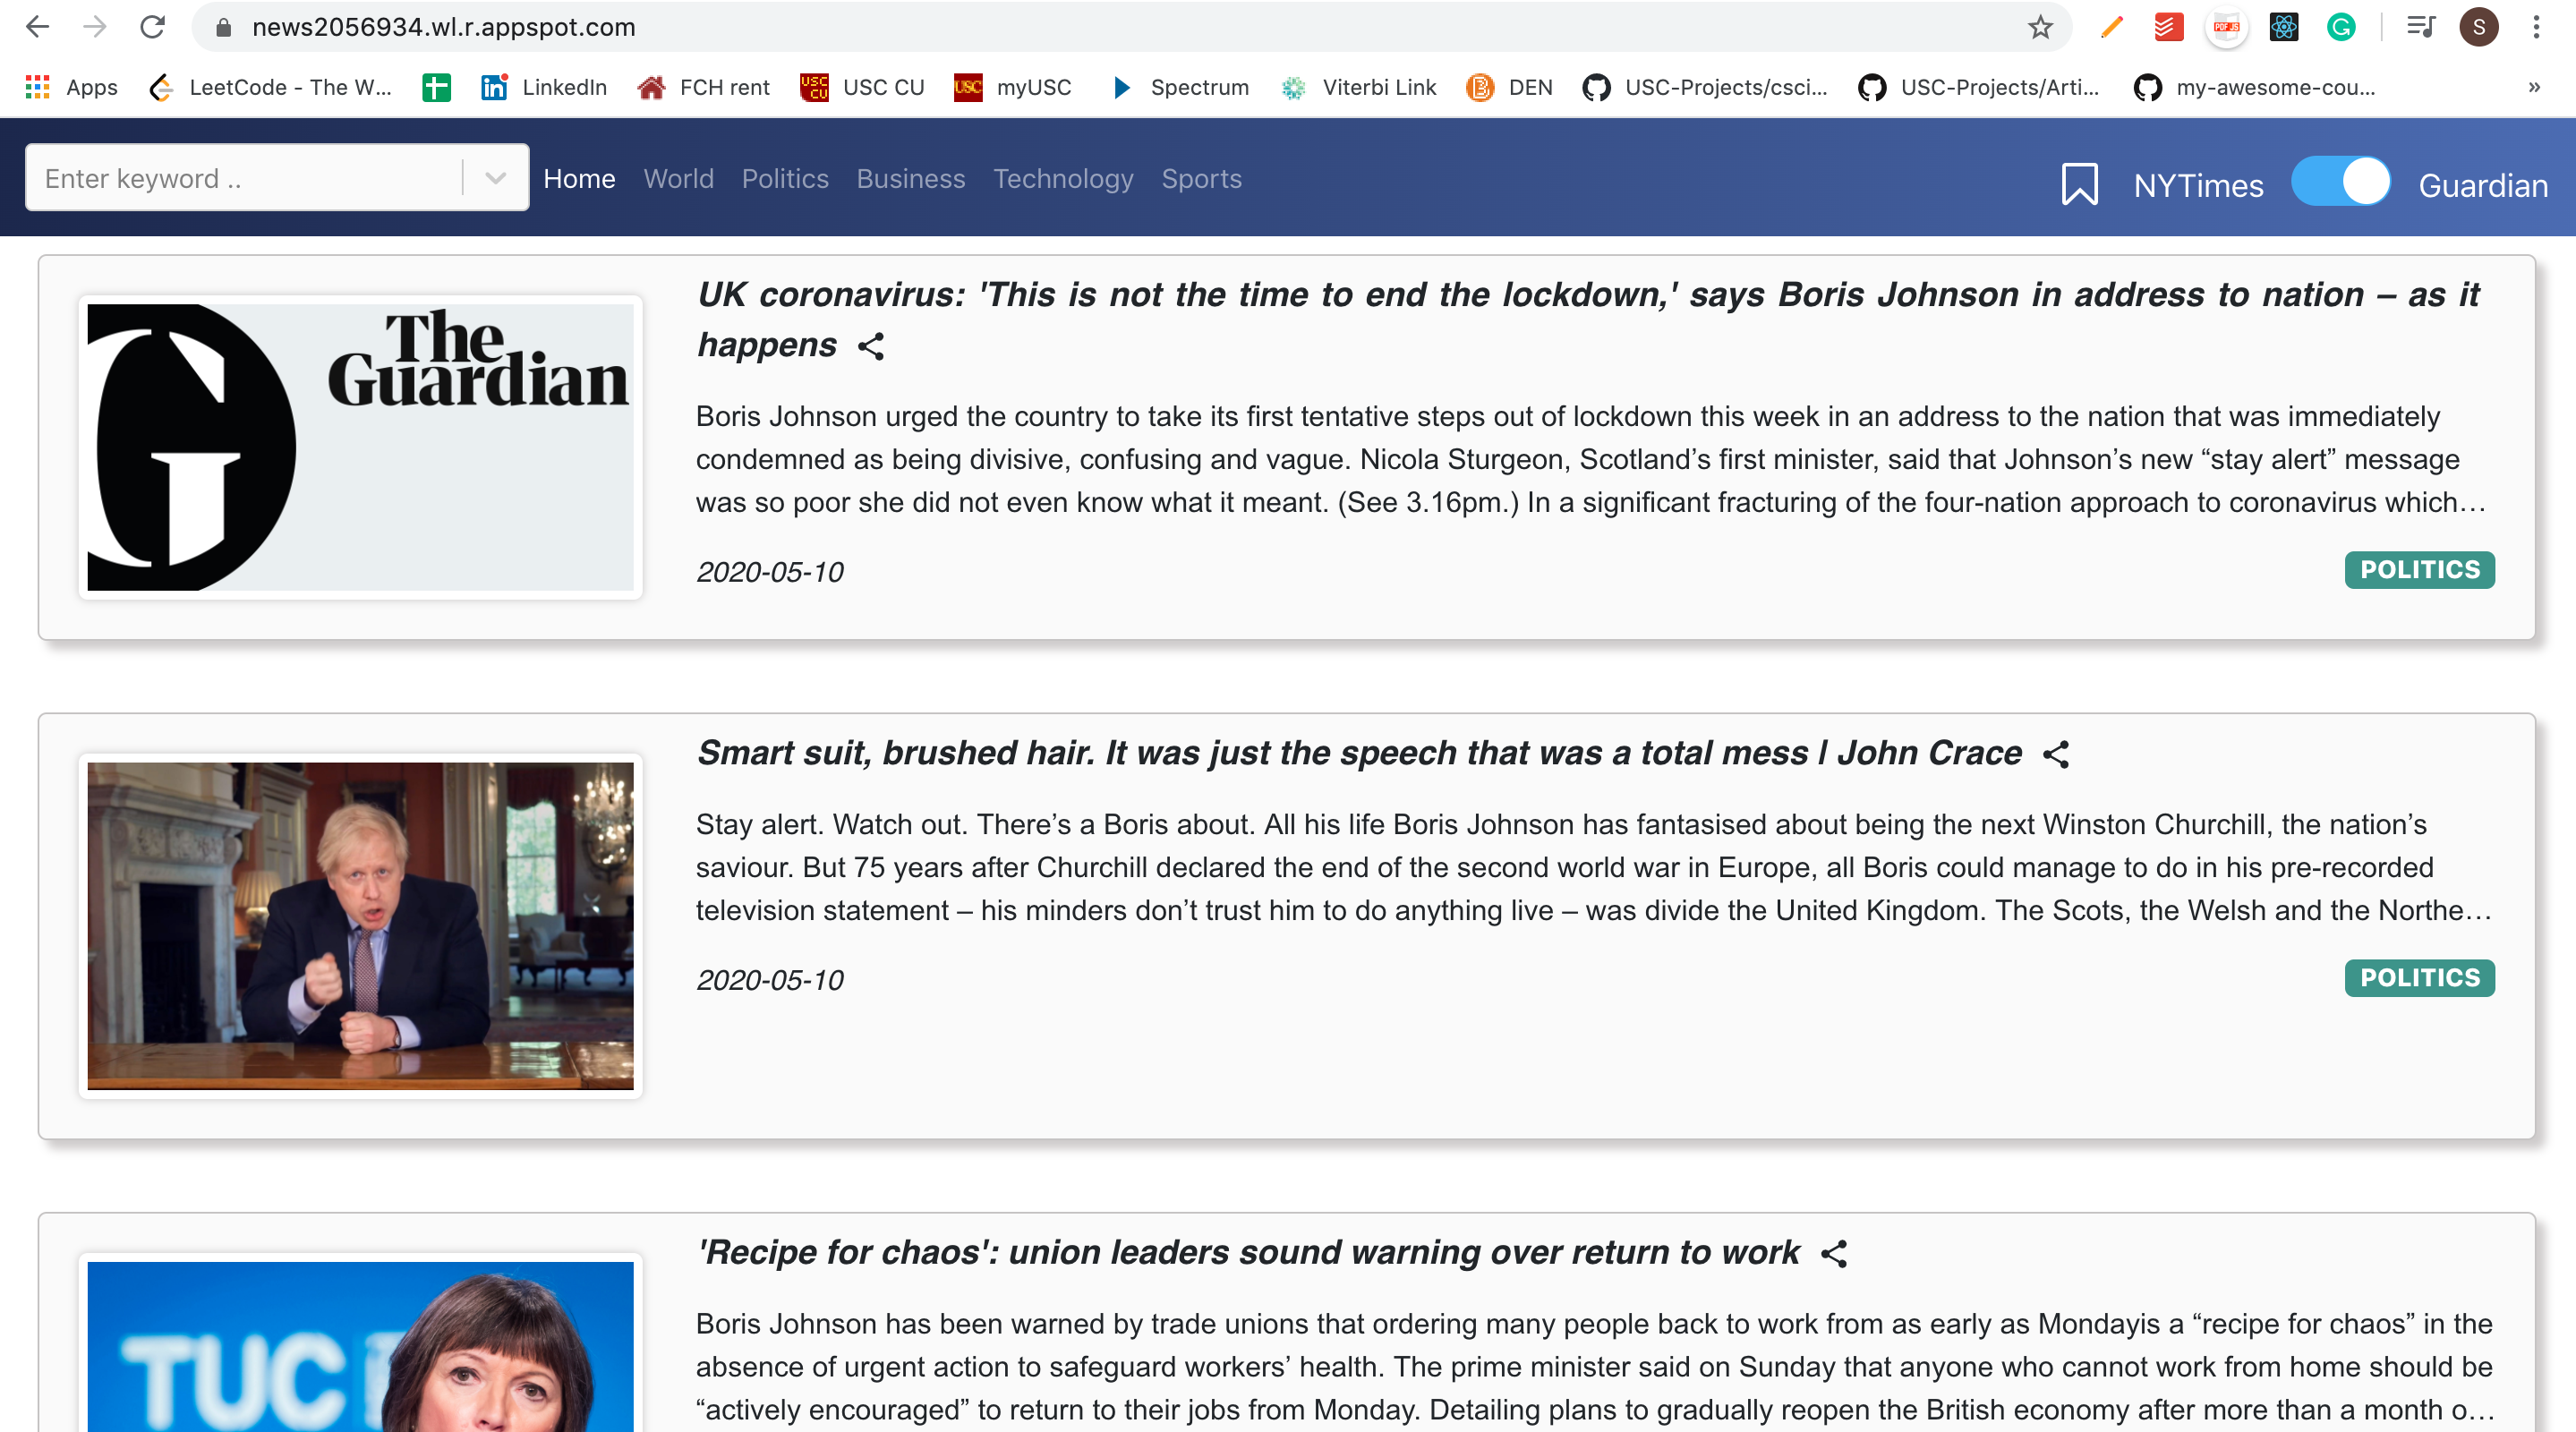The height and width of the screenshot is (1432, 2576).
Task: Share the John Crace article
Action: 2055,755
